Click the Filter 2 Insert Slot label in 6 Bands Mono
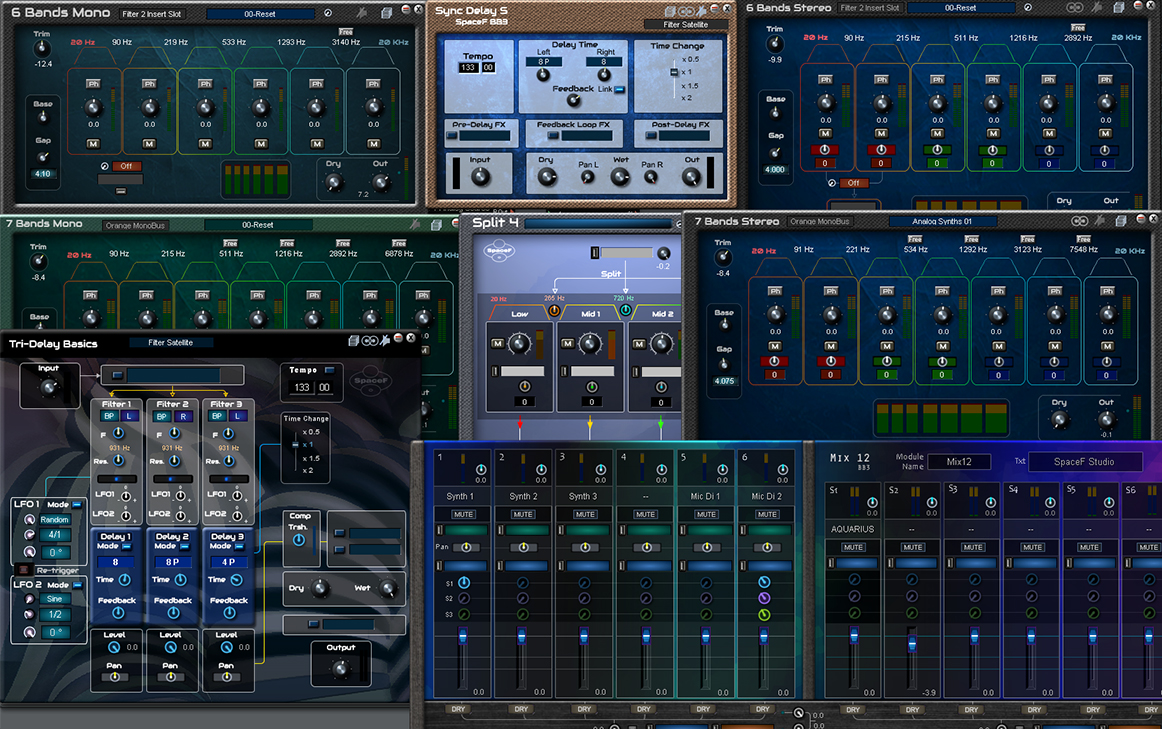 click(x=152, y=13)
